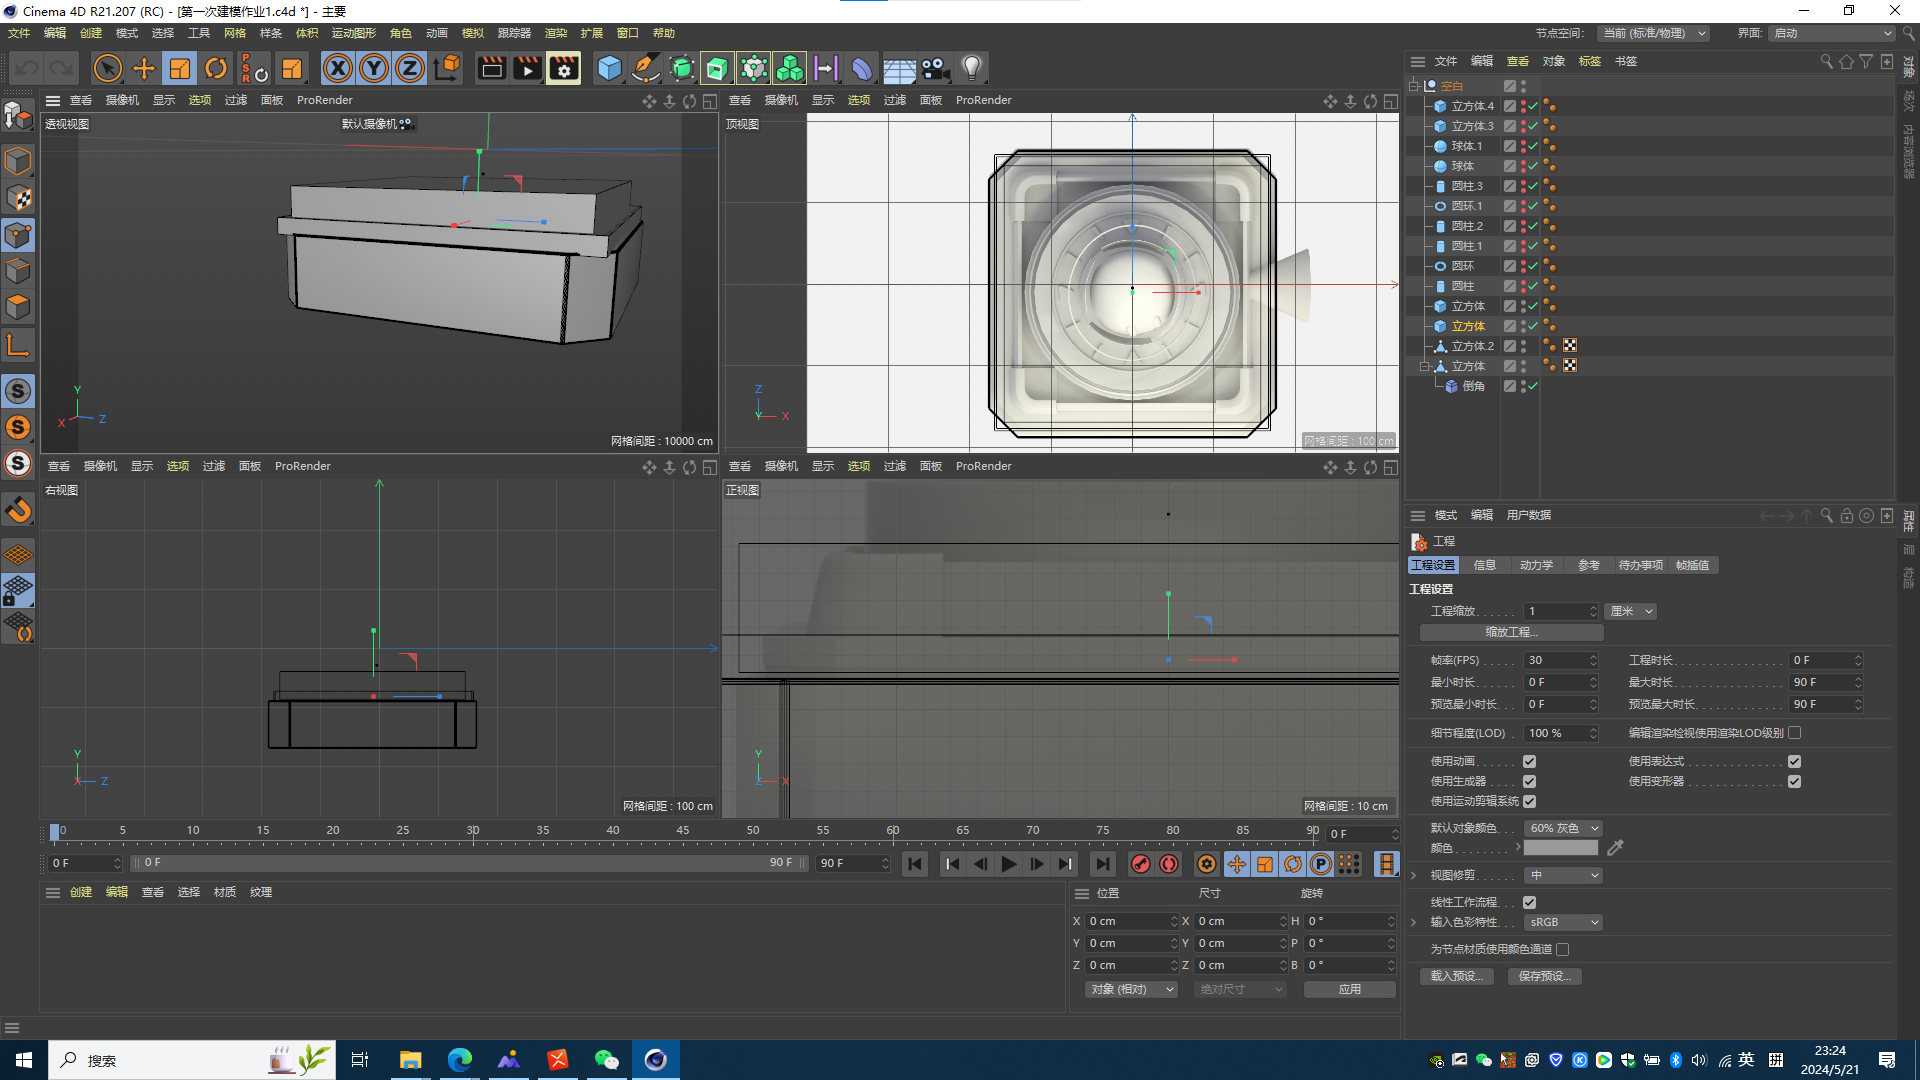Toggle X axis lock icon
1920x1080 pixels.
tap(338, 68)
